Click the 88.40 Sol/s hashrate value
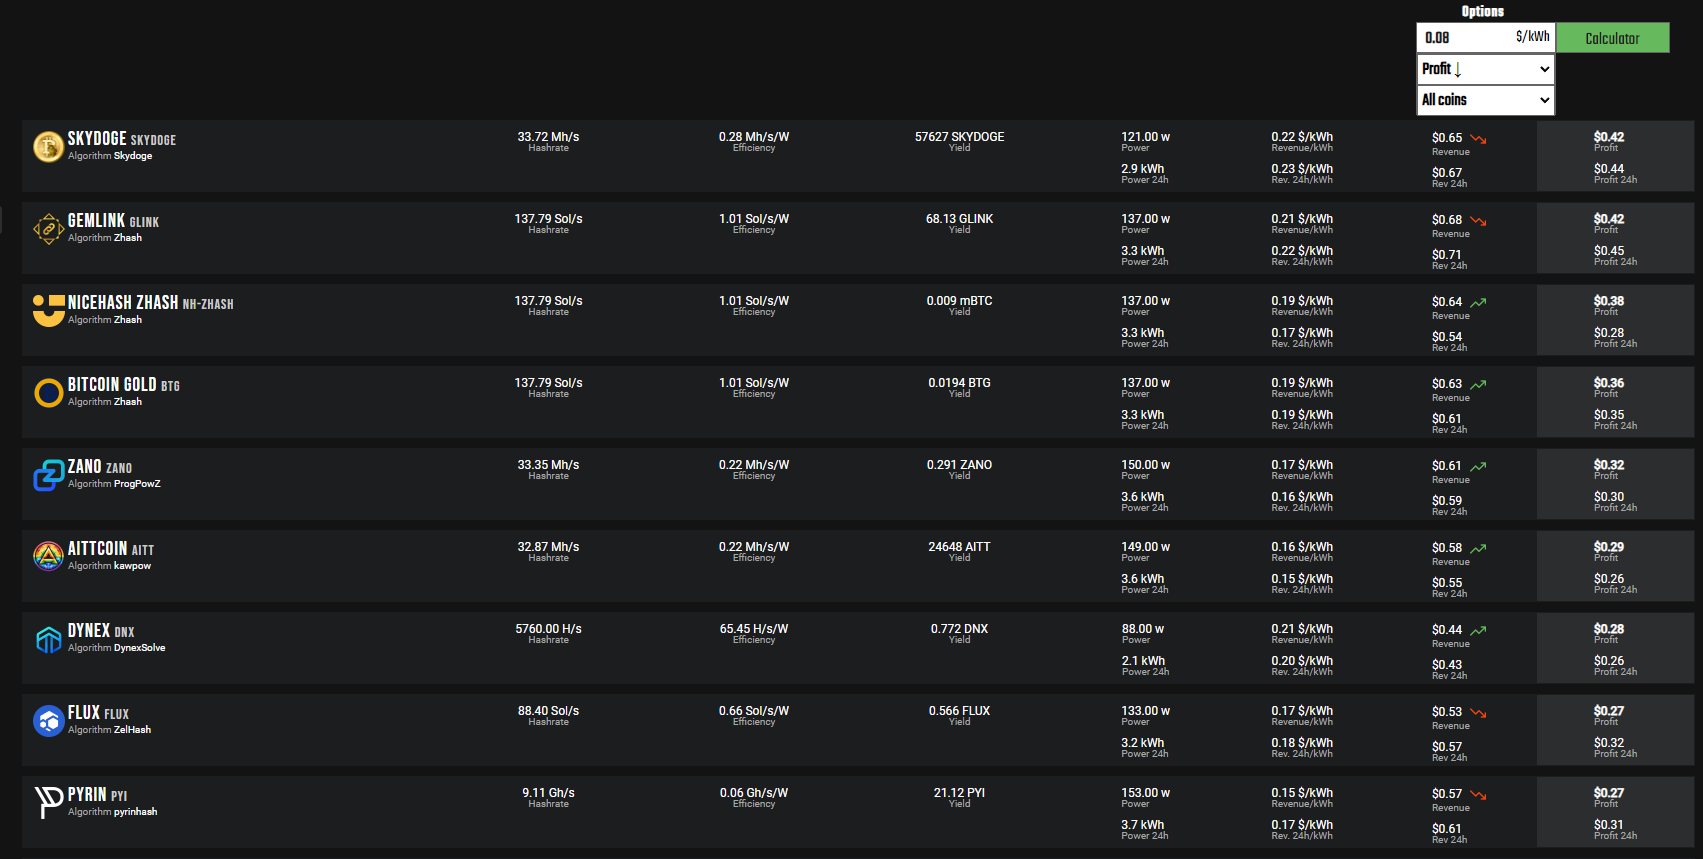This screenshot has height=859, width=1703. pos(548,711)
